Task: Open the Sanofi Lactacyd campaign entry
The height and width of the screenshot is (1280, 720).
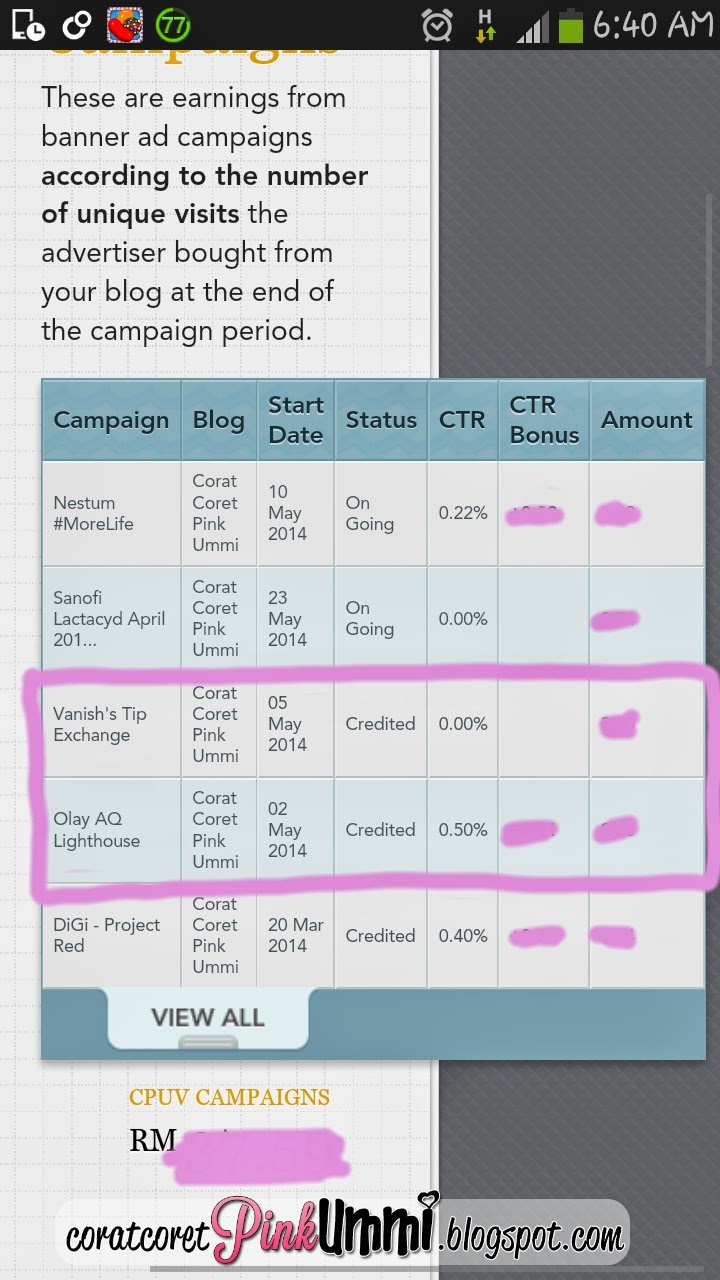Action: [109, 618]
